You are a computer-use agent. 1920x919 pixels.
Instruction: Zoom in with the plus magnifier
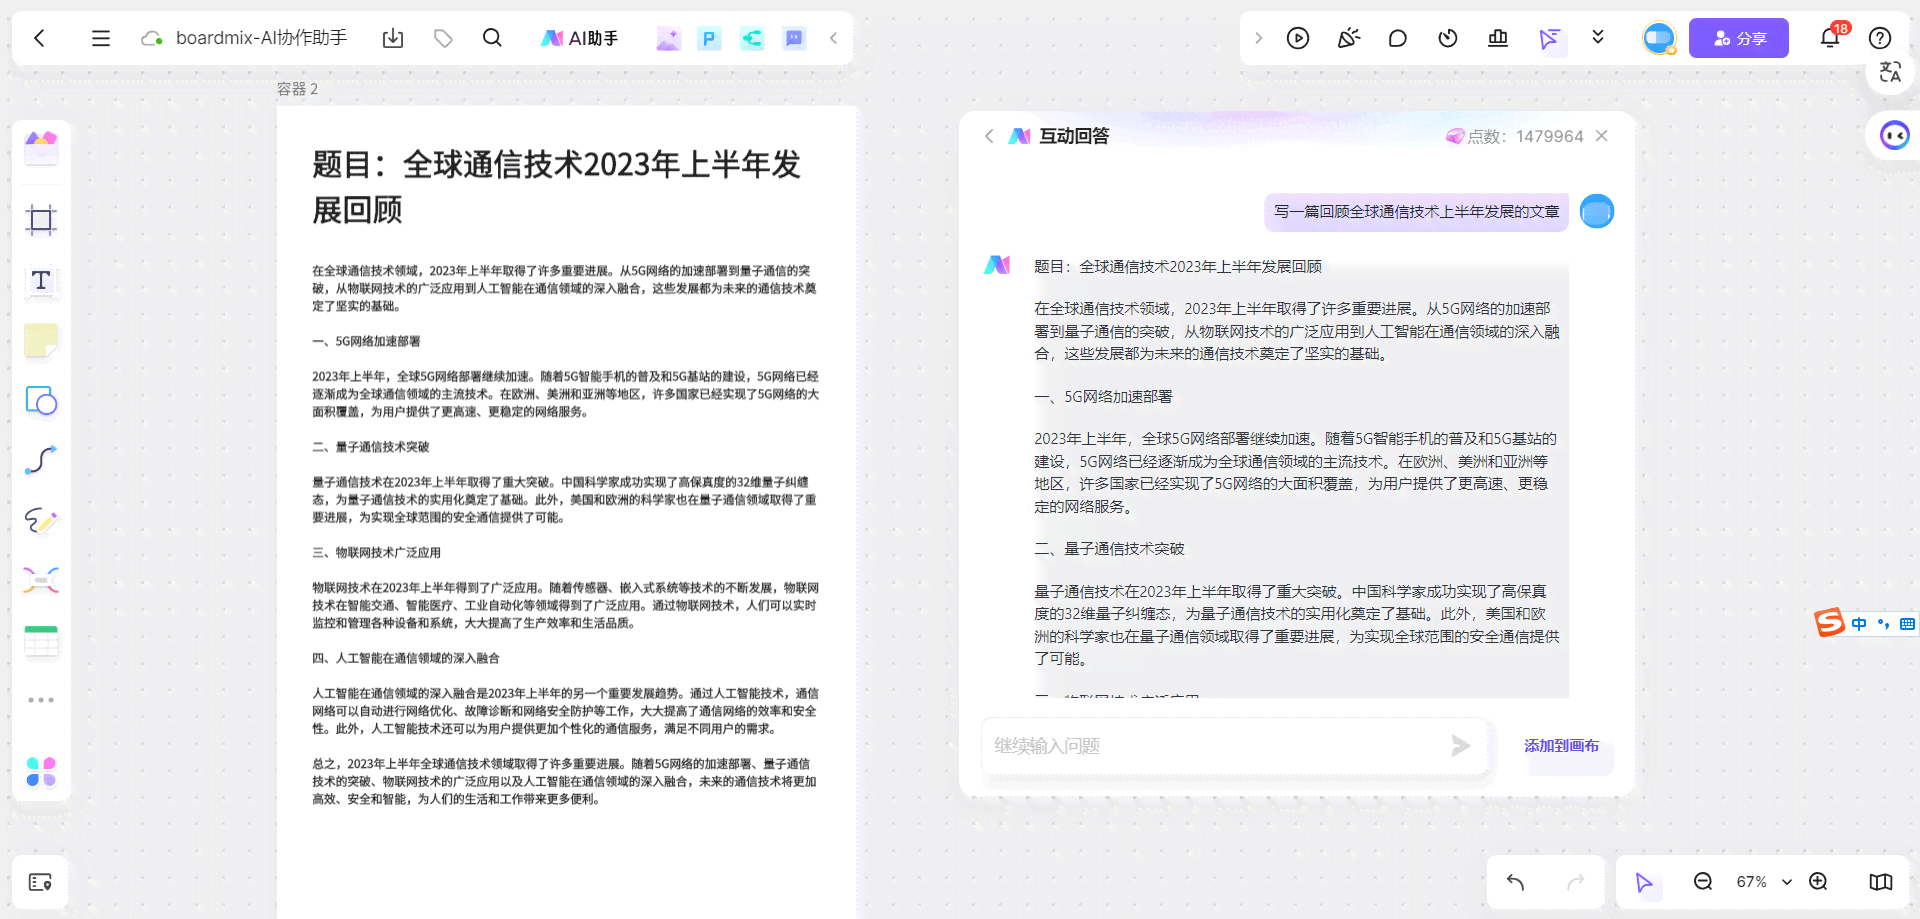(1819, 881)
